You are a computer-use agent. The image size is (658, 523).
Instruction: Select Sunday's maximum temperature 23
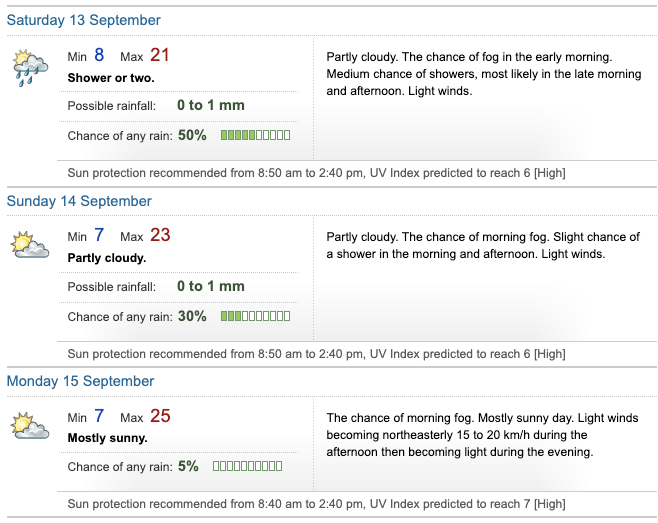coord(160,235)
